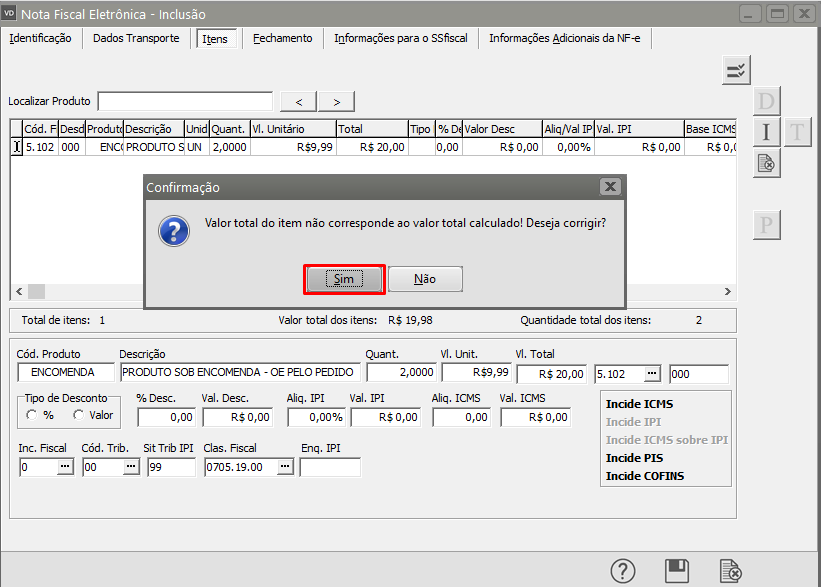This screenshot has height=587, width=821.
Task: Click the grid's horizontal scrollbar thumb
Action: [x=36, y=291]
